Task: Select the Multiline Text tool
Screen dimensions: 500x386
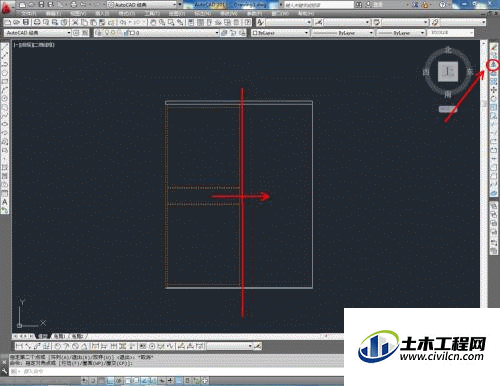Action: [5, 202]
